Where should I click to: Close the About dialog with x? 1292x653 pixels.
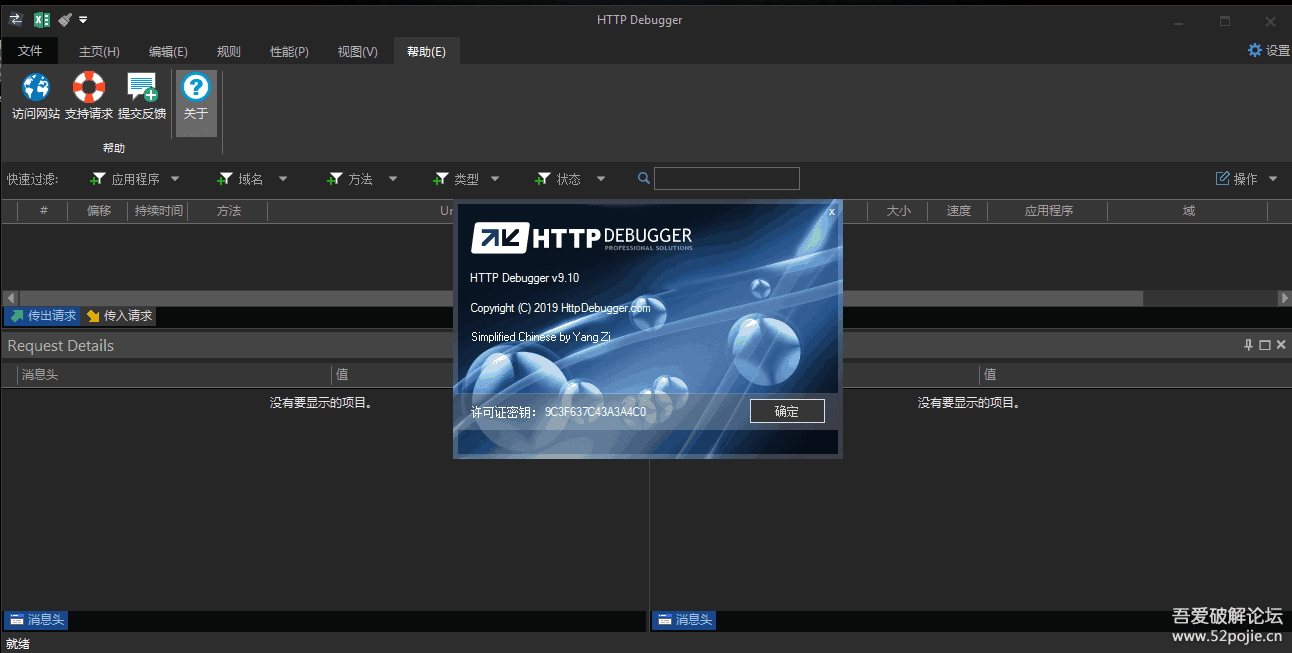pos(832,211)
